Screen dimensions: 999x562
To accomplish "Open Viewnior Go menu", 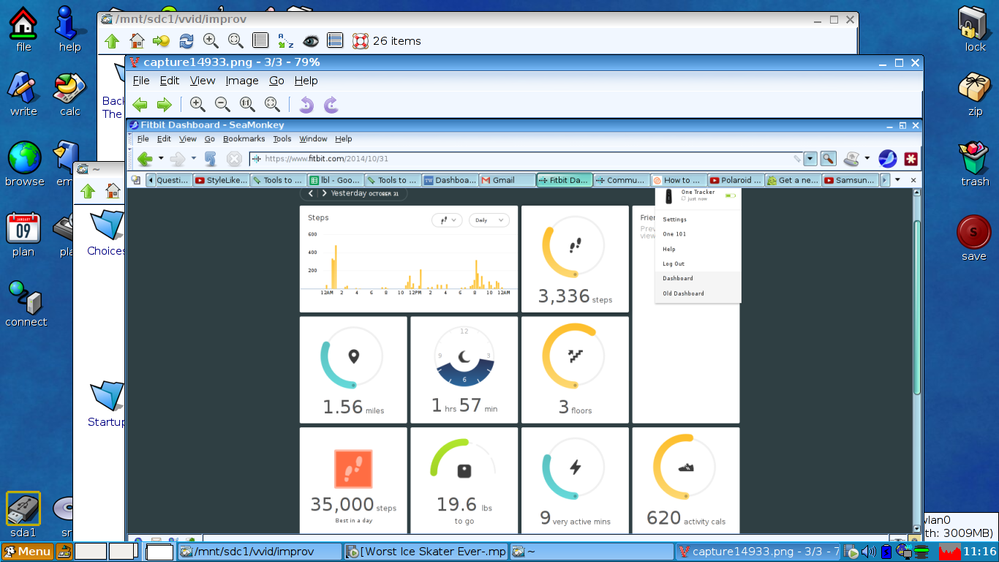I will (277, 81).
